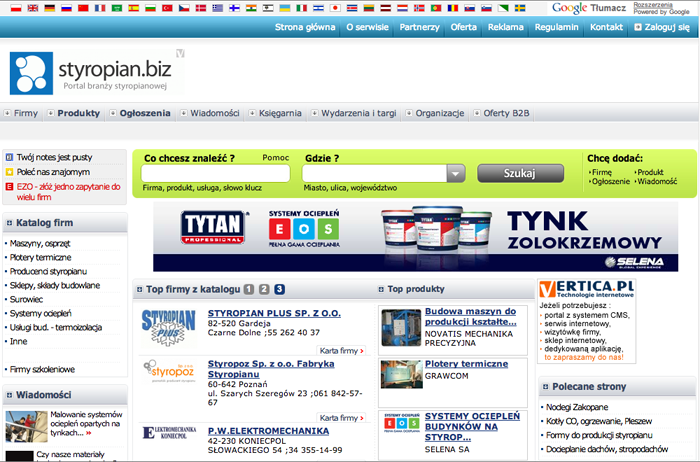The width and height of the screenshot is (700, 462).
Task: Pick the French flag
Action: pyautogui.click(x=100, y=8)
